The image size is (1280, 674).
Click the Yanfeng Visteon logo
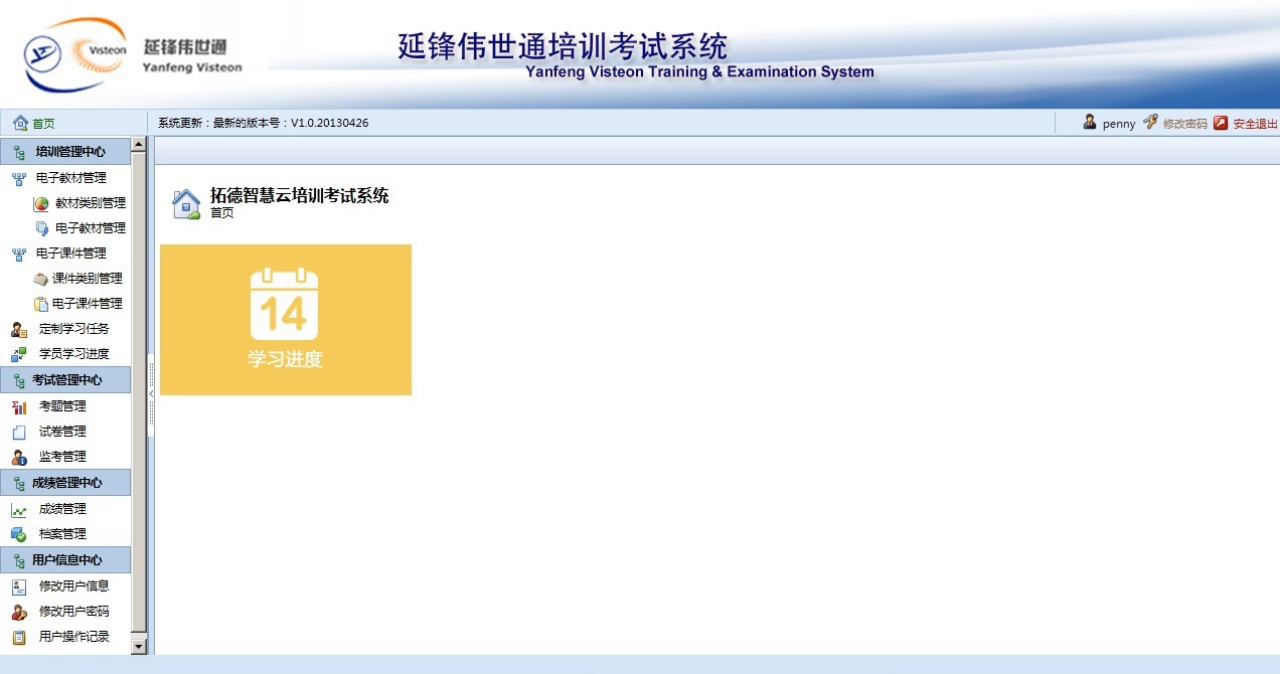pos(133,55)
